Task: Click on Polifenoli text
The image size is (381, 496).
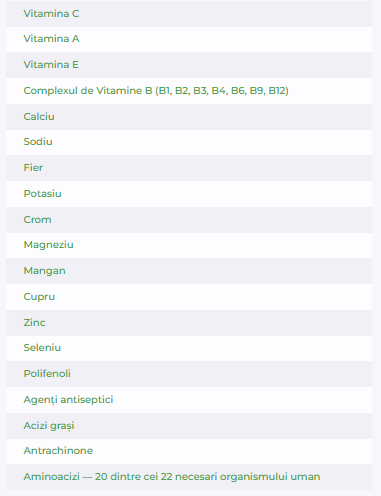Action: pos(47,374)
